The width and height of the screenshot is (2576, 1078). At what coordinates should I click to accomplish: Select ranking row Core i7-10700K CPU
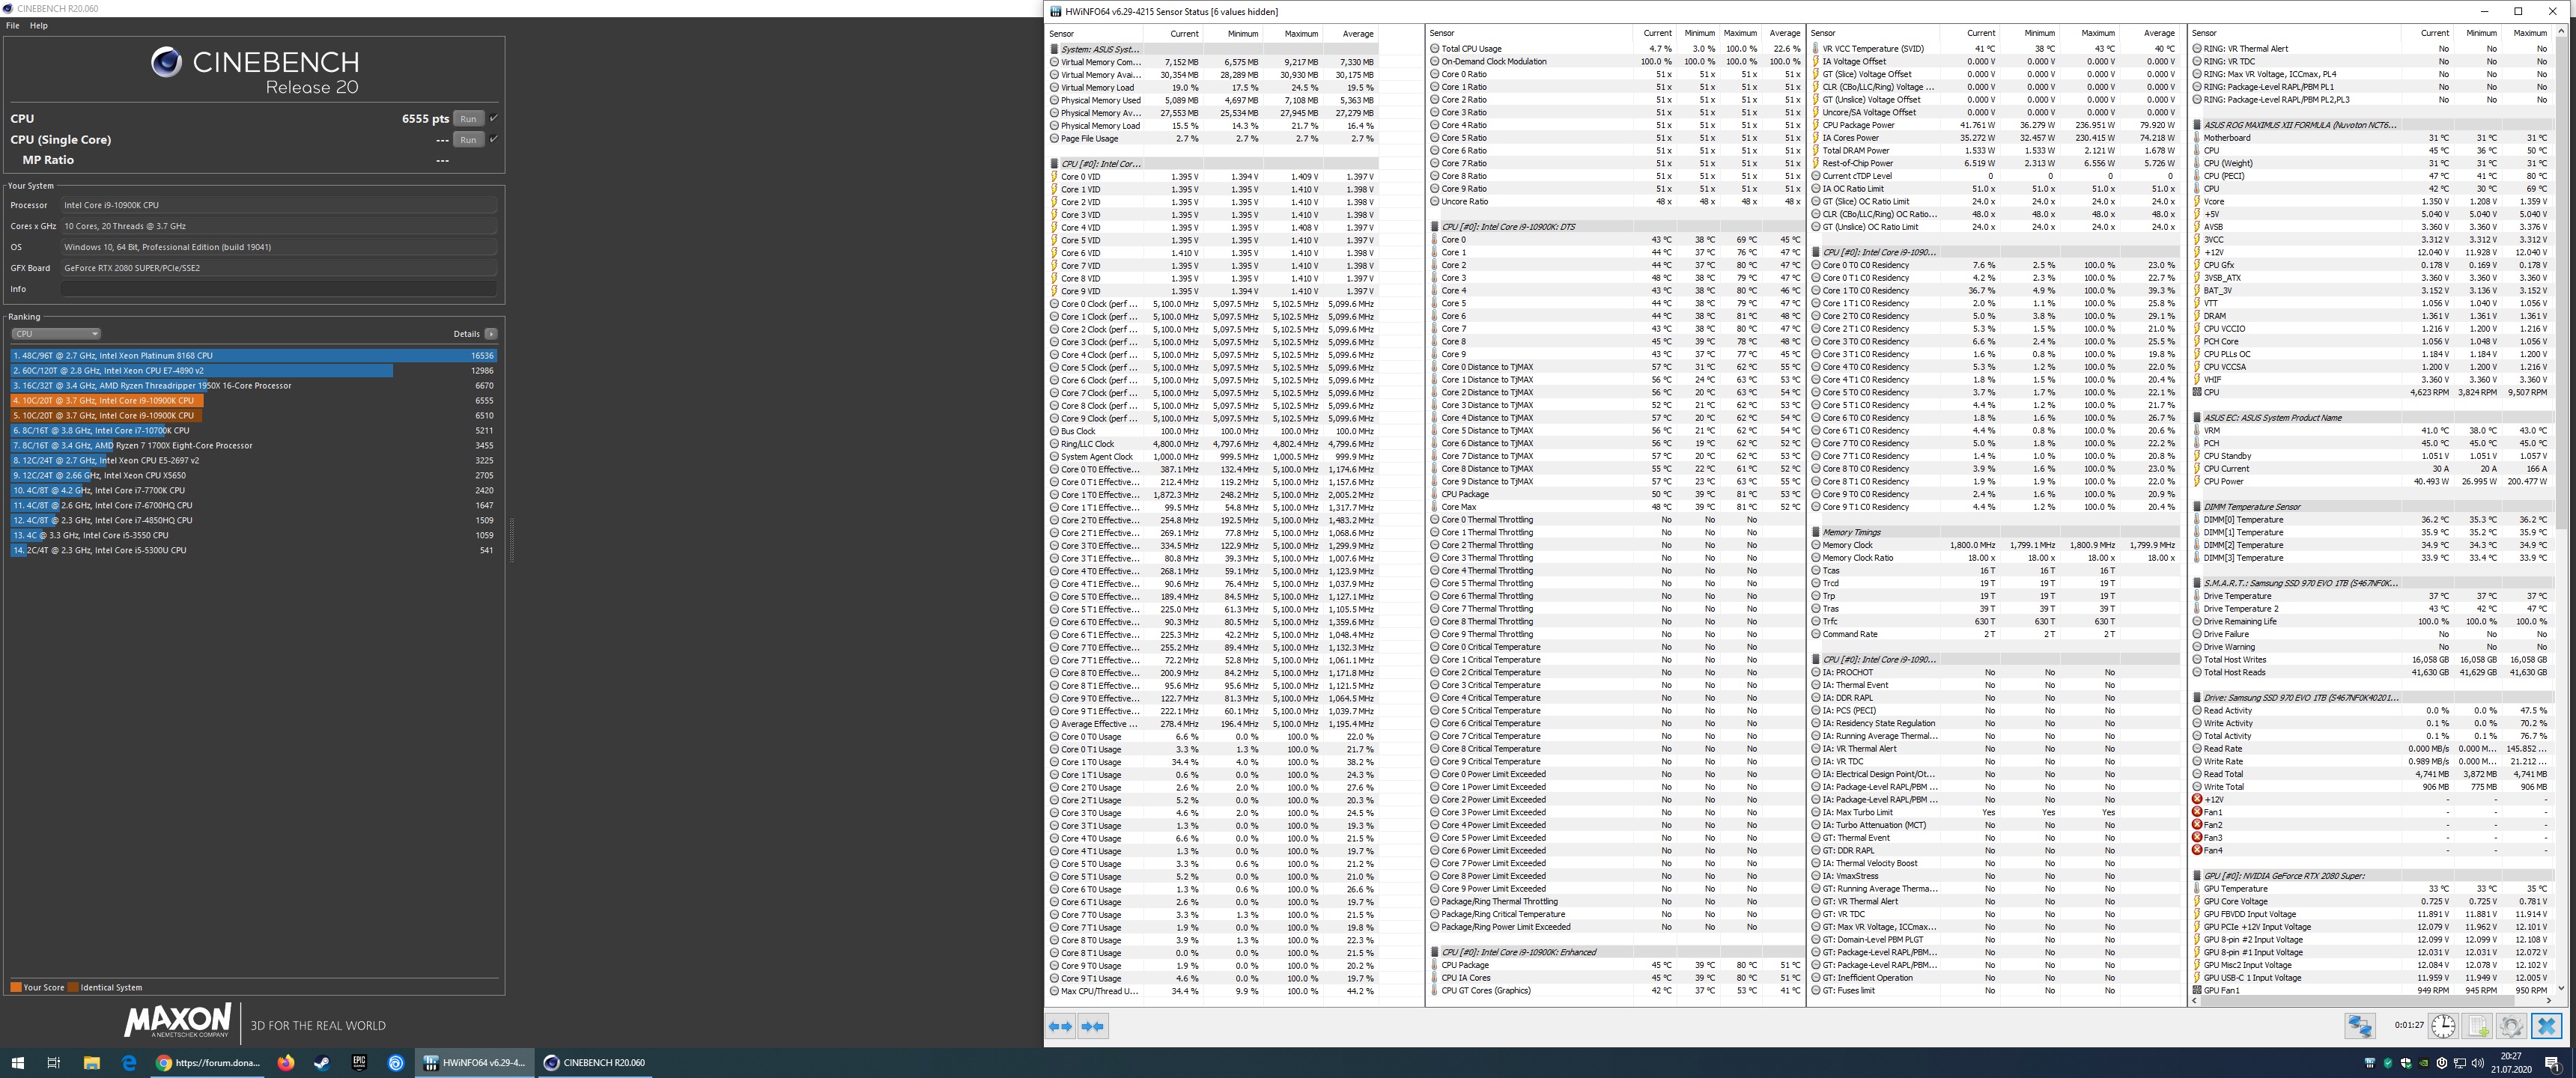tap(254, 430)
